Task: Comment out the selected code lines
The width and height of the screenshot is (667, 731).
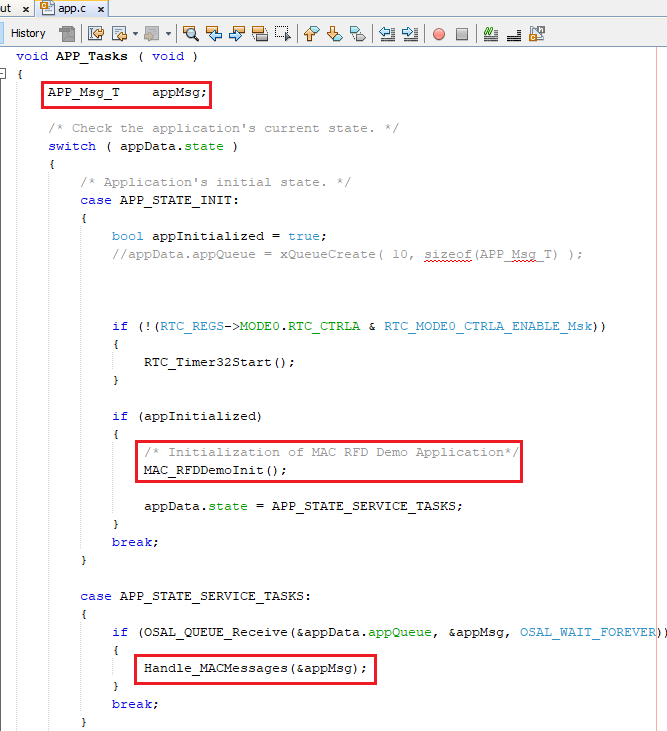Action: (491, 33)
